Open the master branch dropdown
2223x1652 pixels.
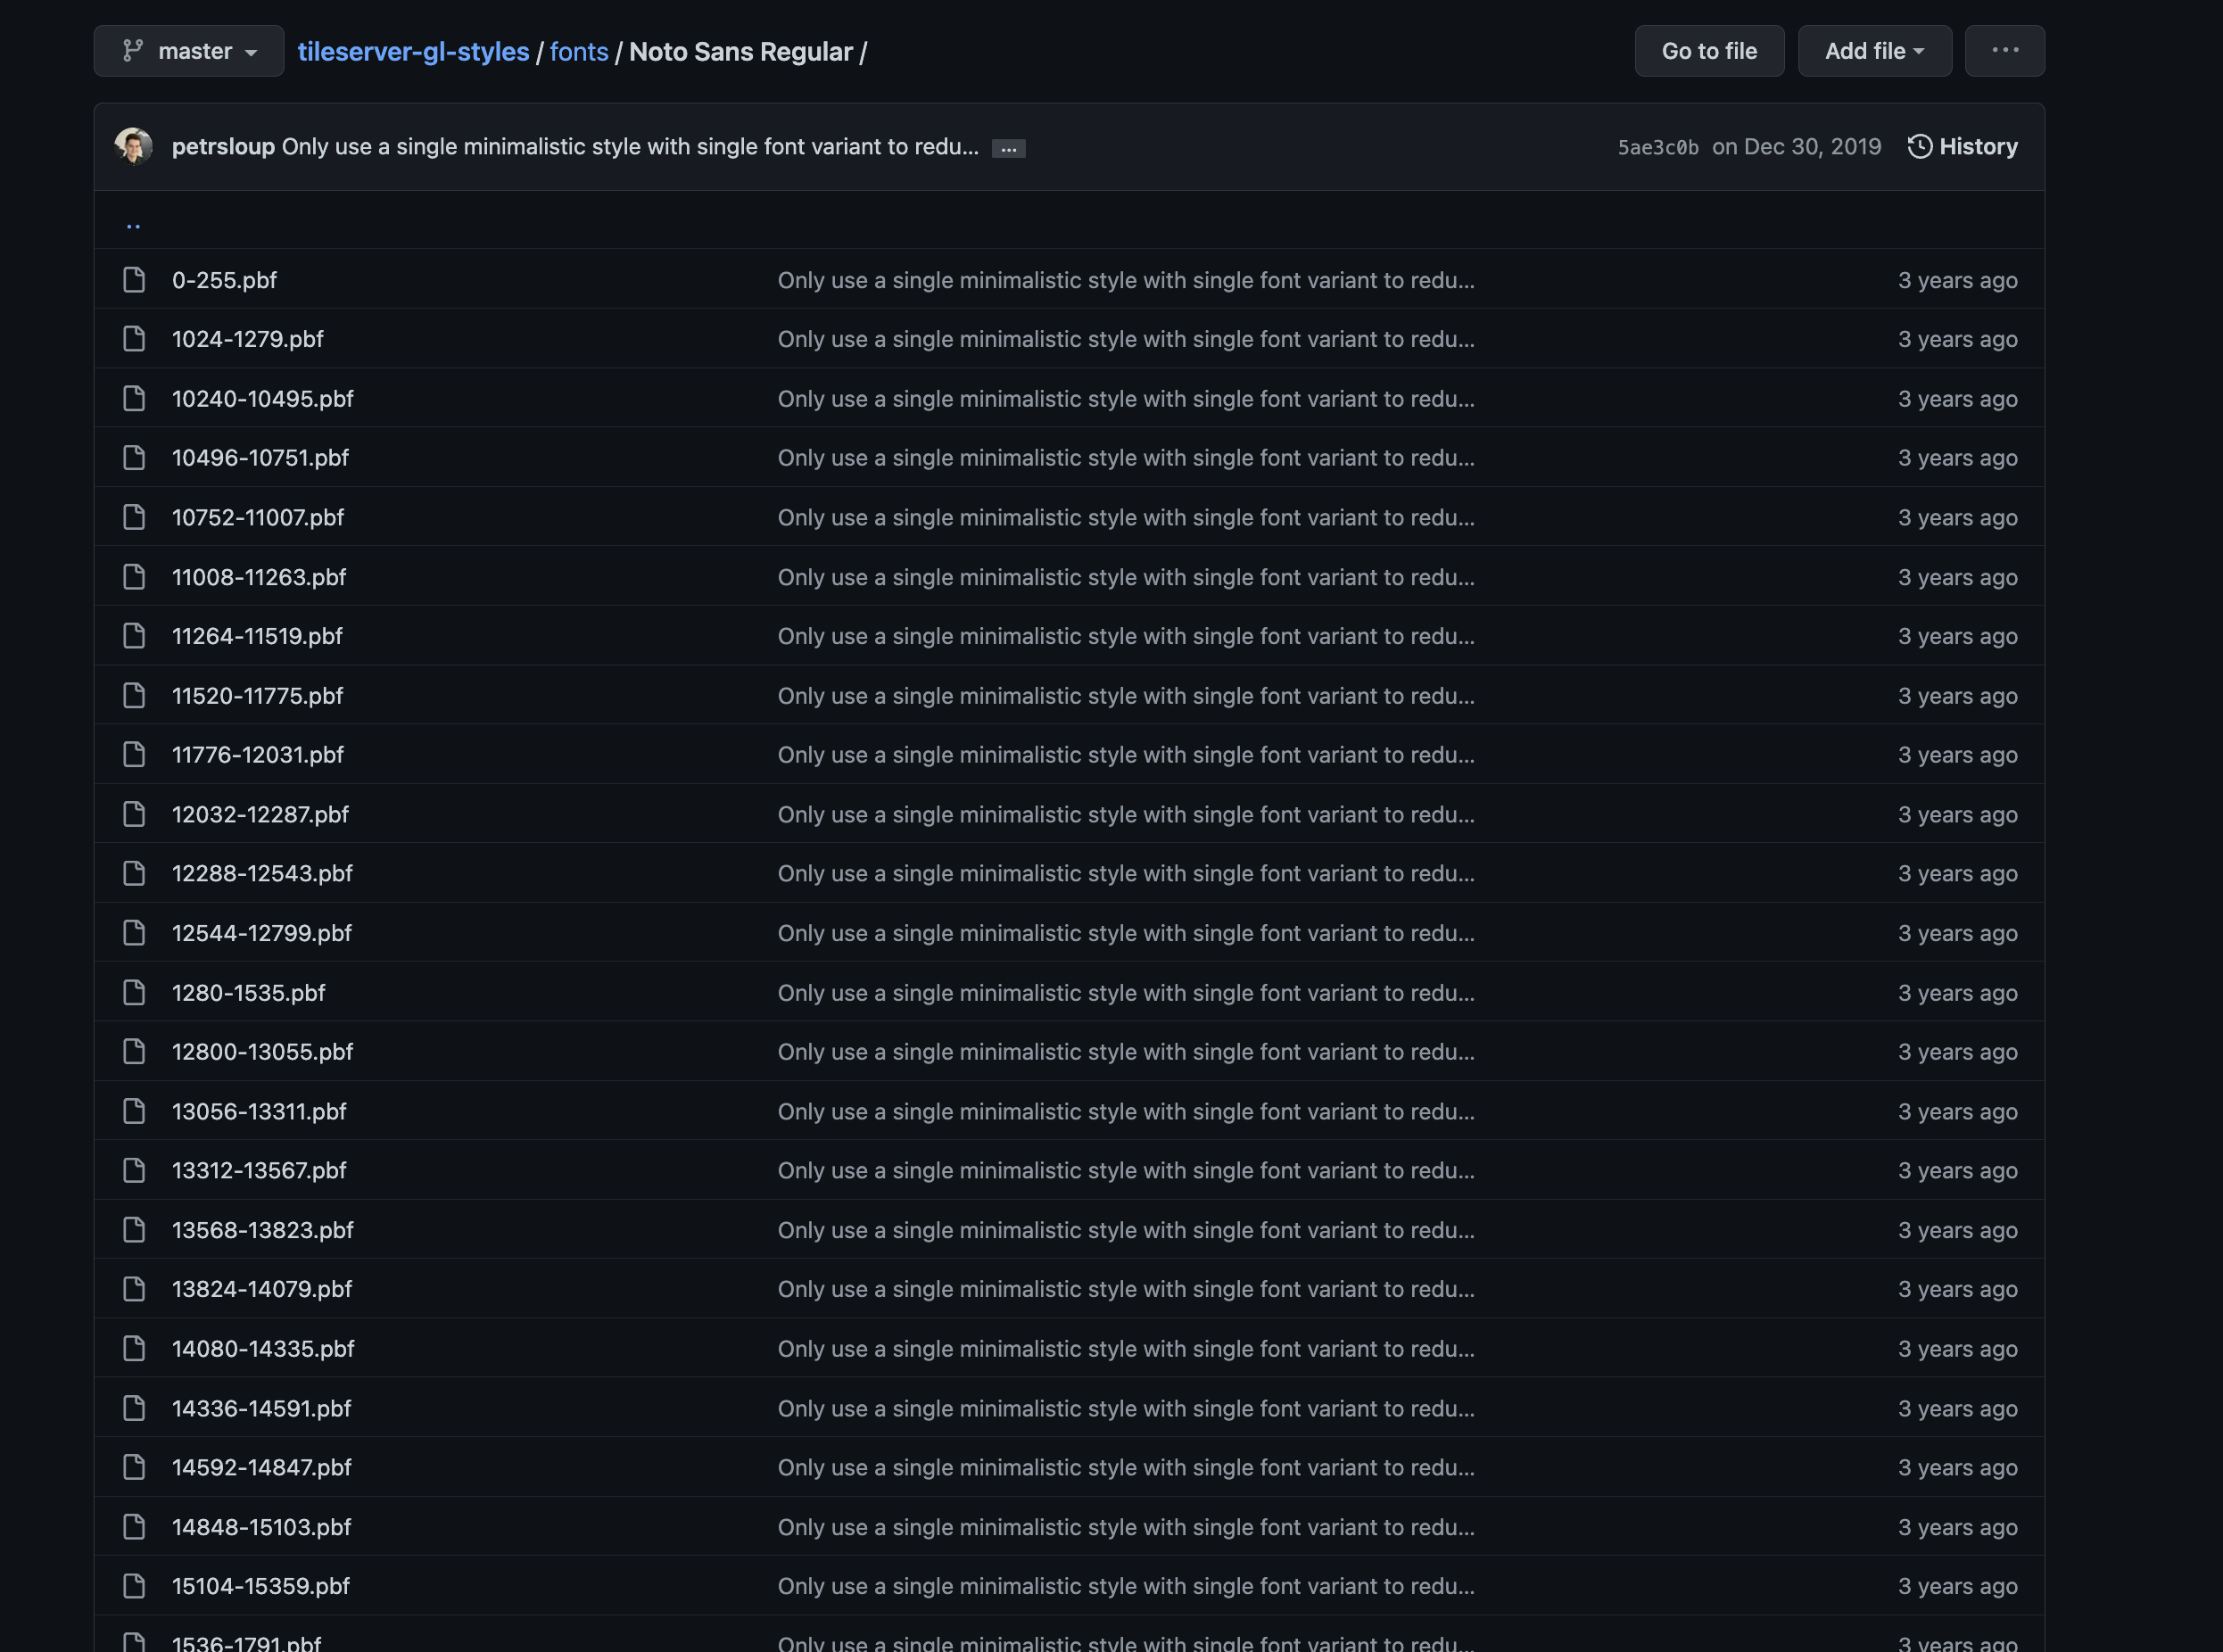[189, 51]
